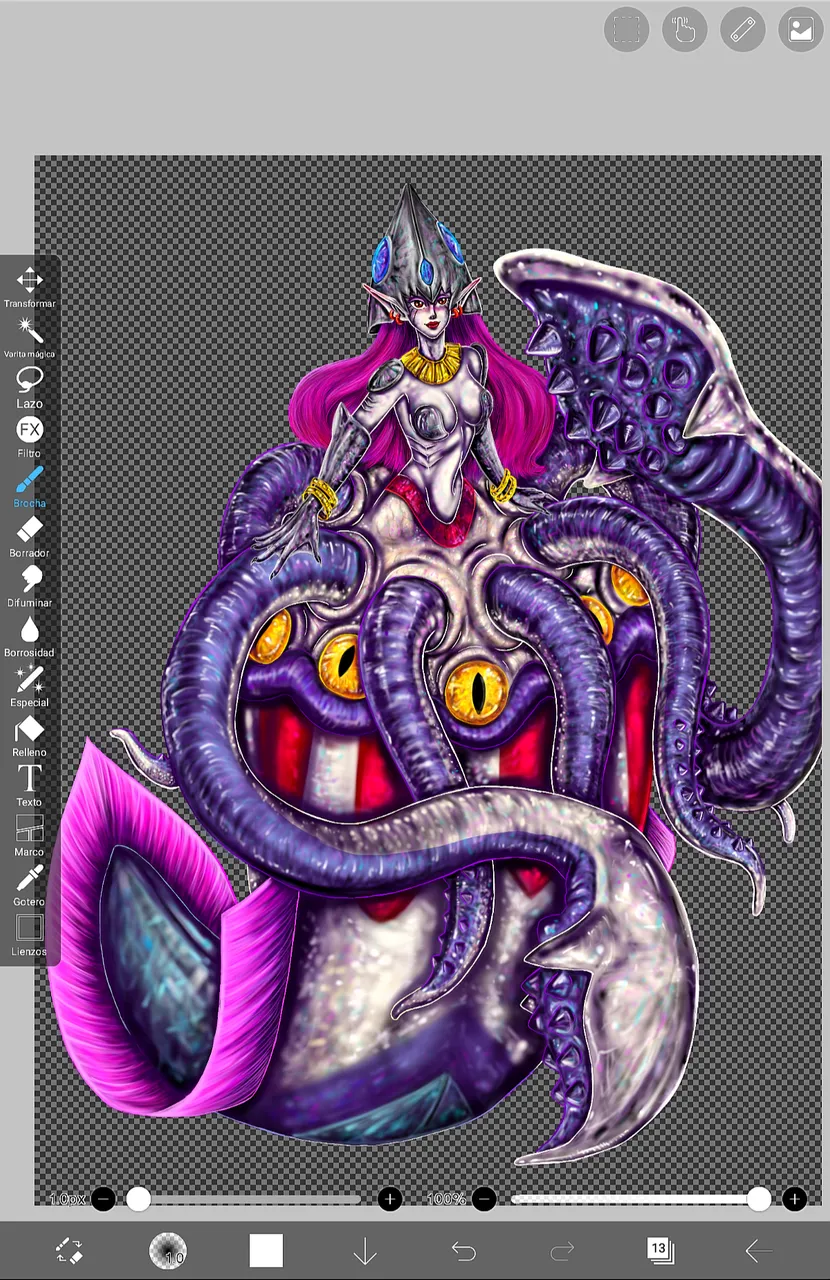The image size is (830, 1280).
Task: Redo the last undone action
Action: point(562,1250)
